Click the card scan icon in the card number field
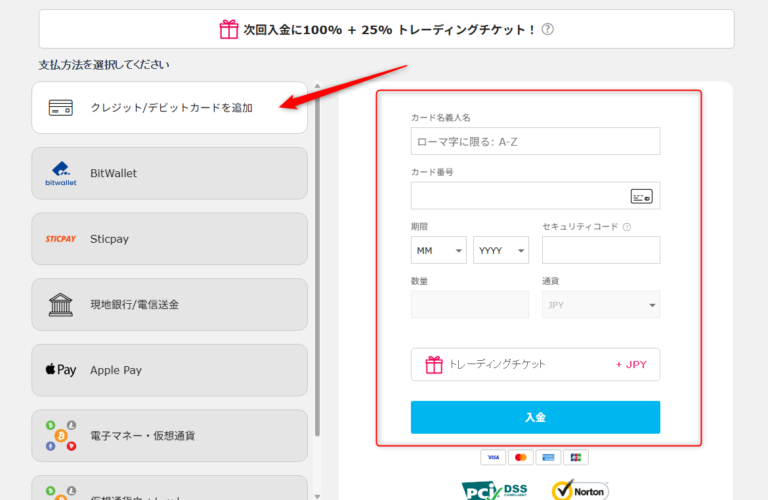This screenshot has width=768, height=500. point(641,196)
